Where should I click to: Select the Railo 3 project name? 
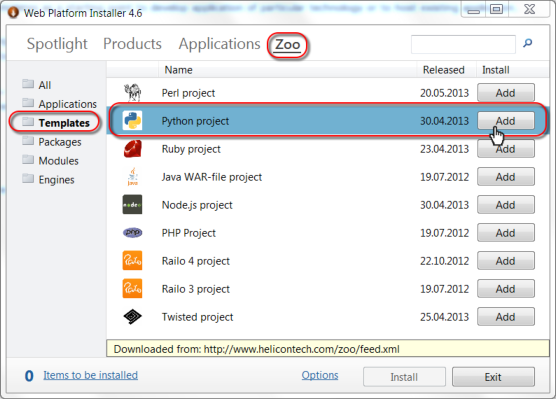(196, 289)
